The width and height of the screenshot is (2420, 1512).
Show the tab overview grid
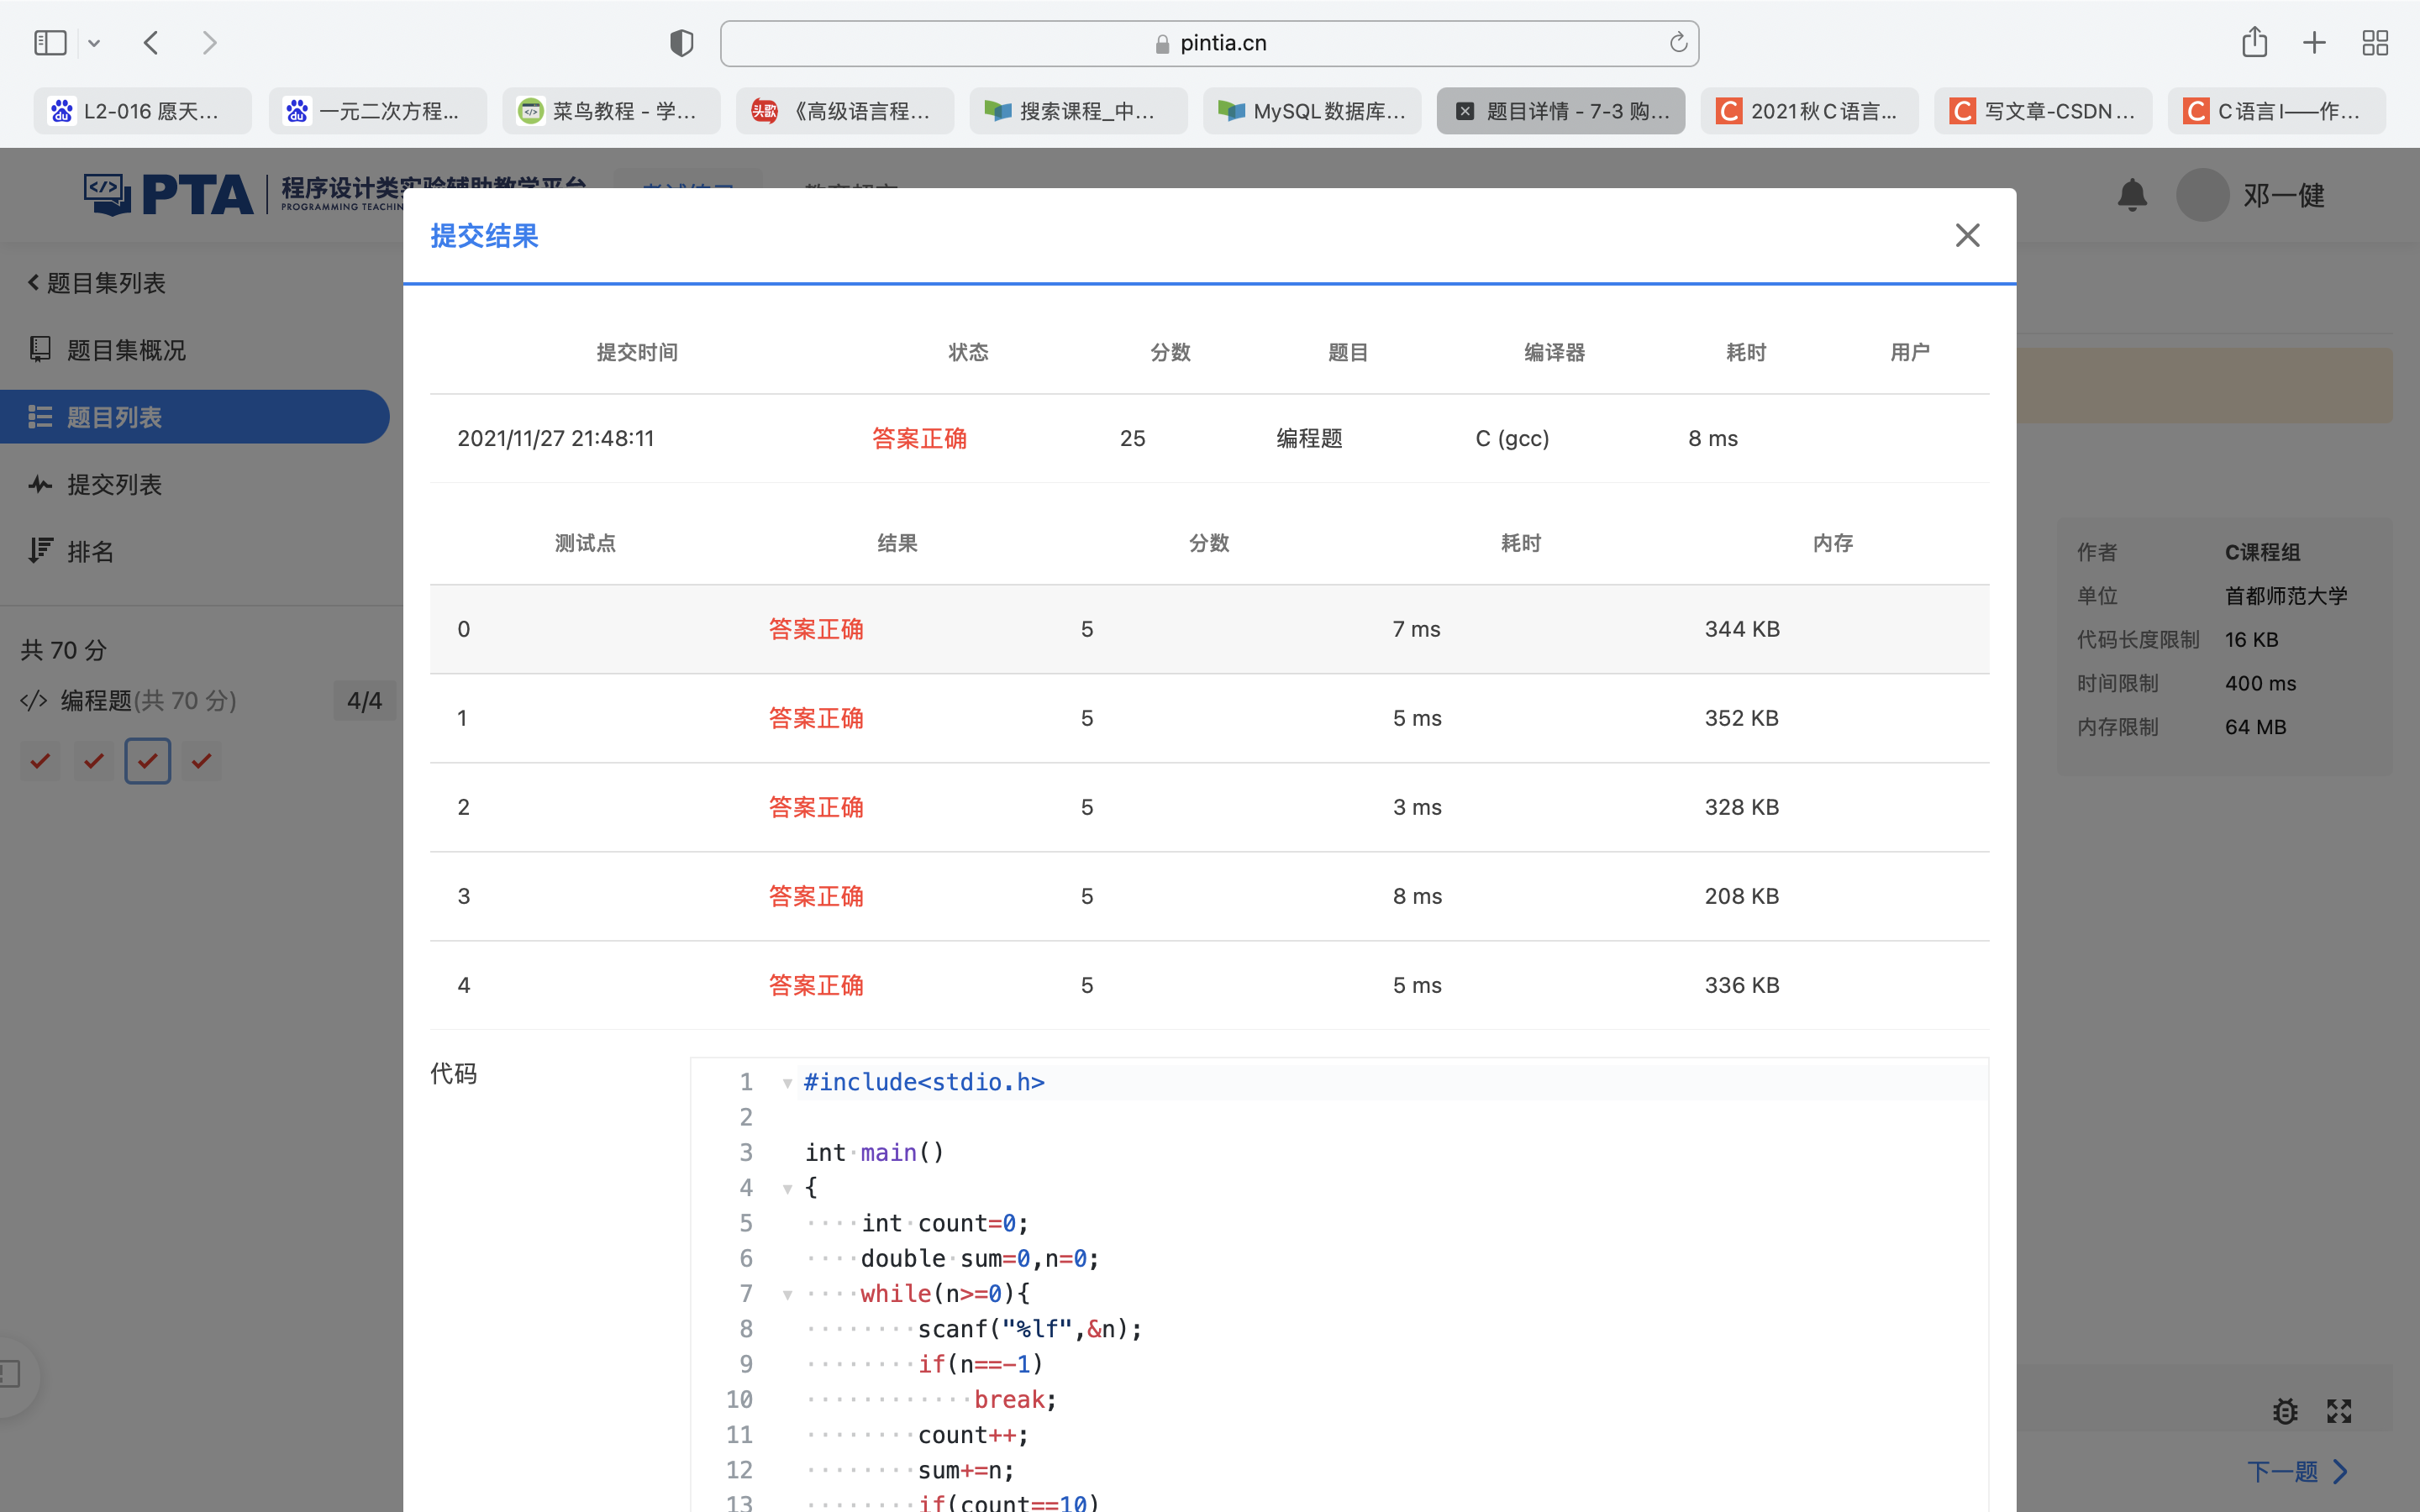tap(2375, 43)
